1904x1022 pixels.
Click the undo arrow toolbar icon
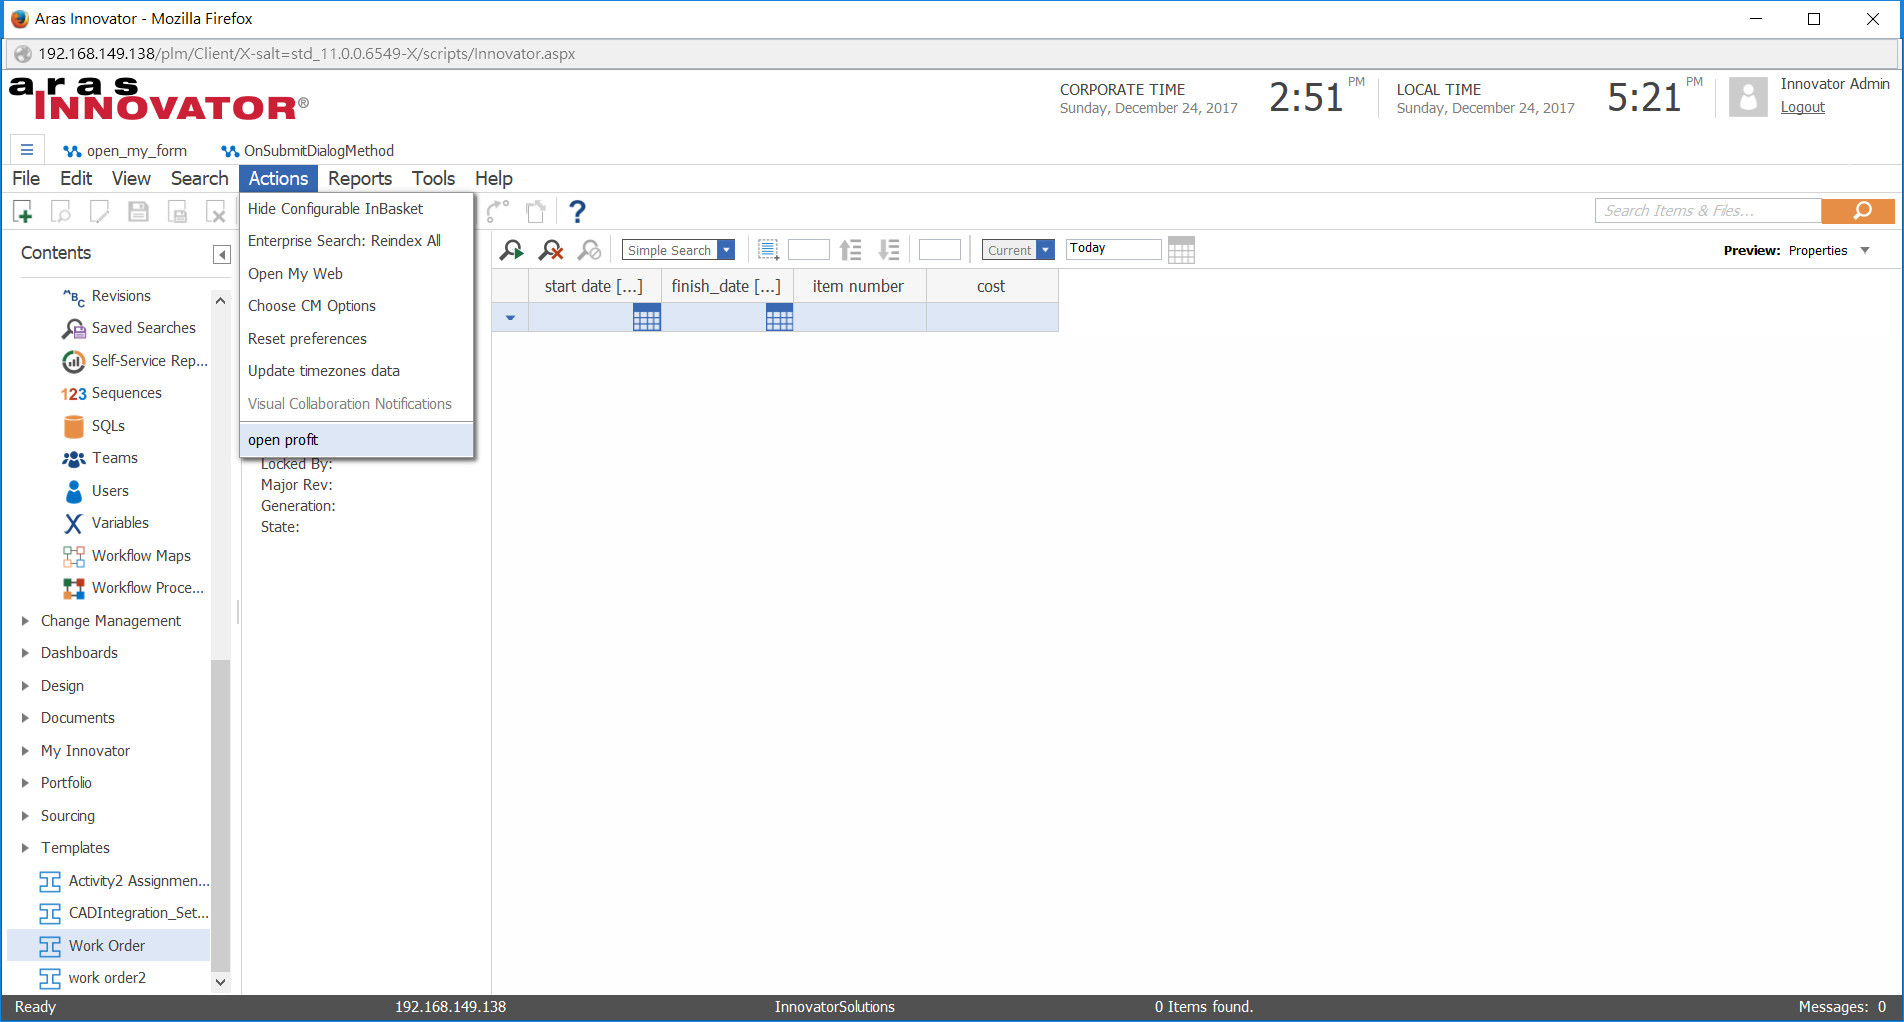[498, 212]
